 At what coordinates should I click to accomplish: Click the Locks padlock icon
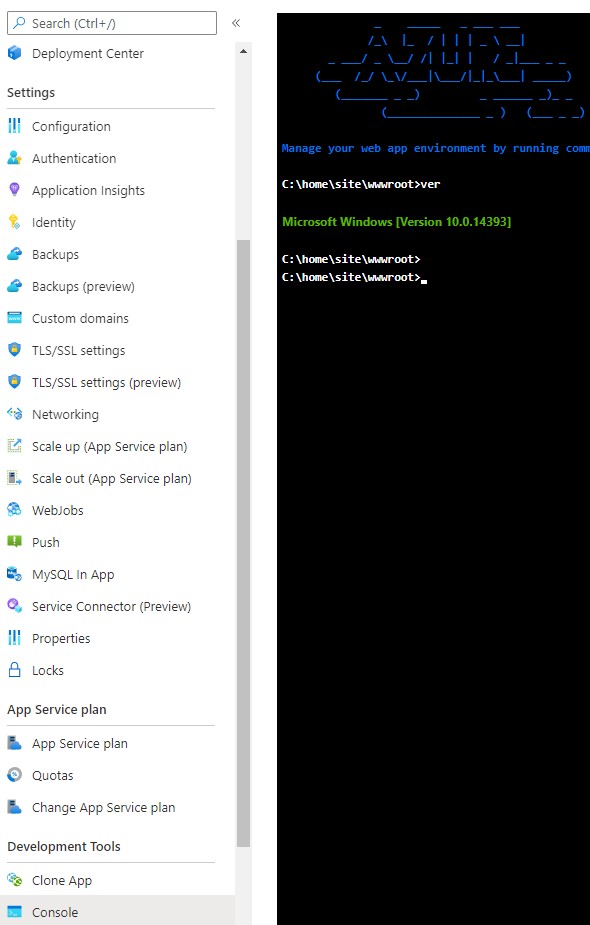pyautogui.click(x=14, y=670)
